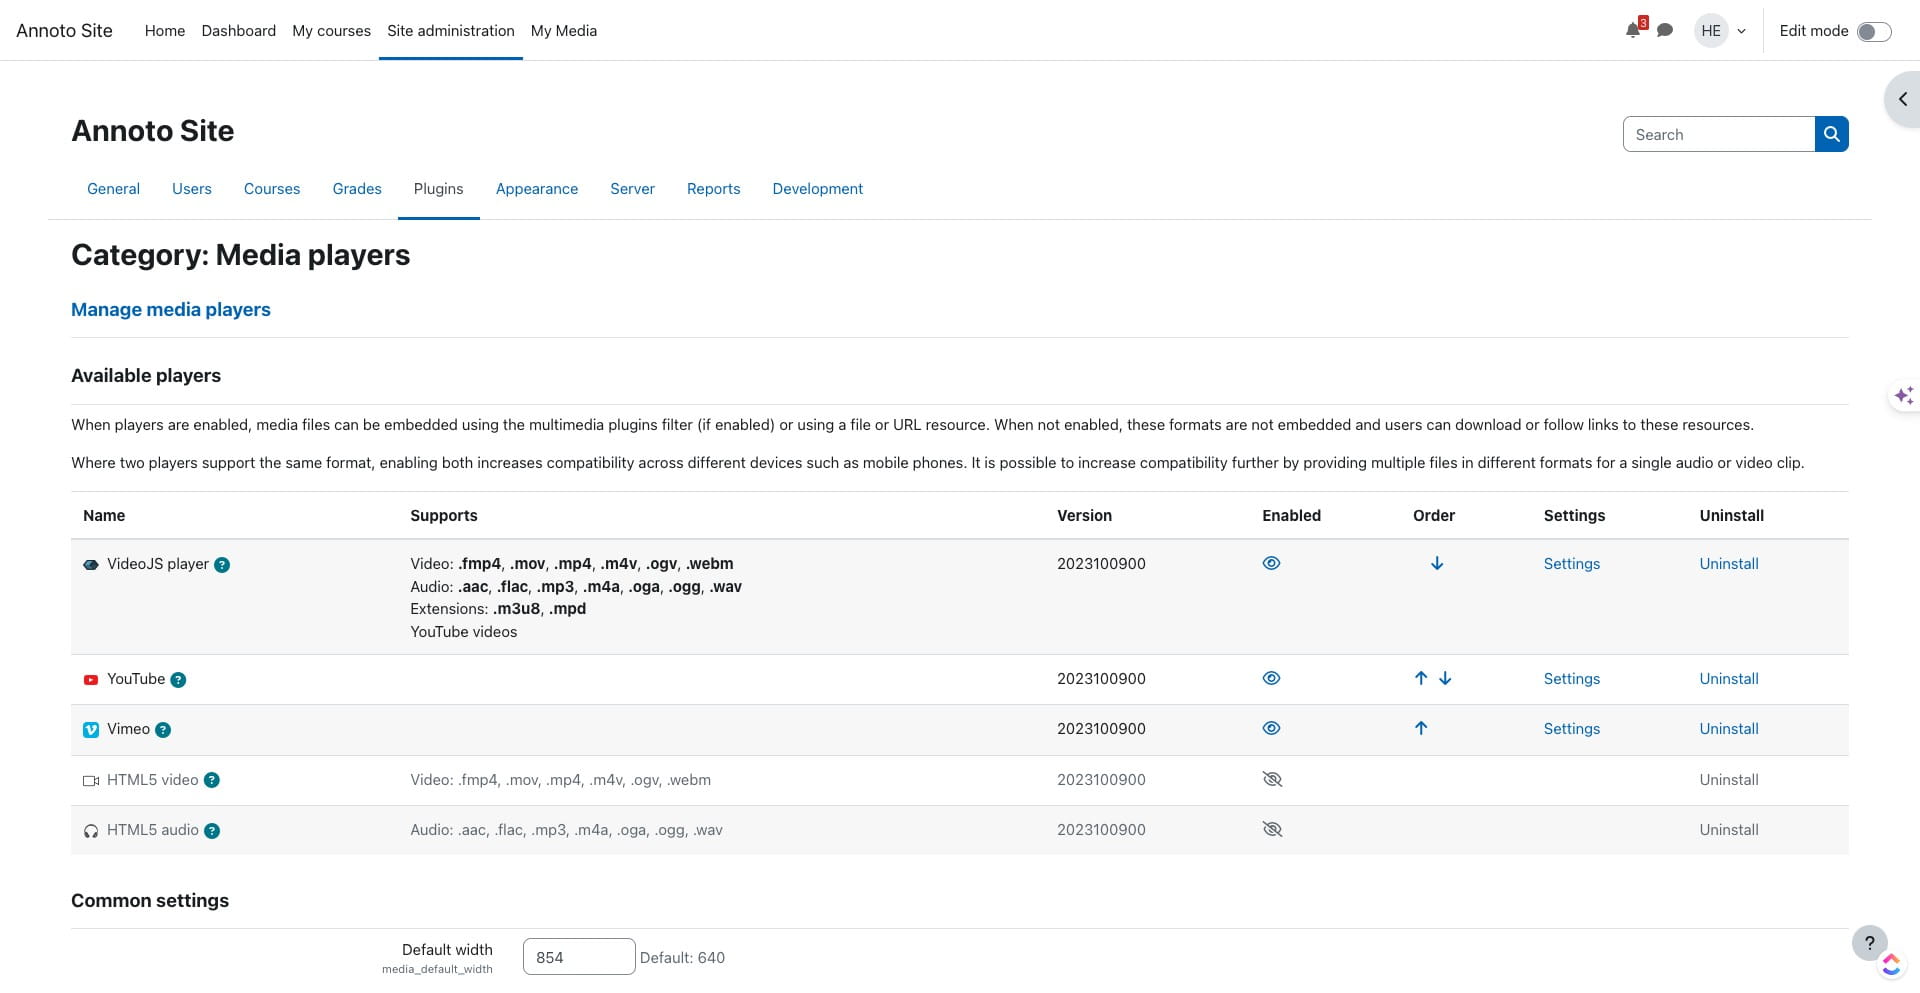Click help icon next to YouTube player
1920x993 pixels.
pos(178,680)
